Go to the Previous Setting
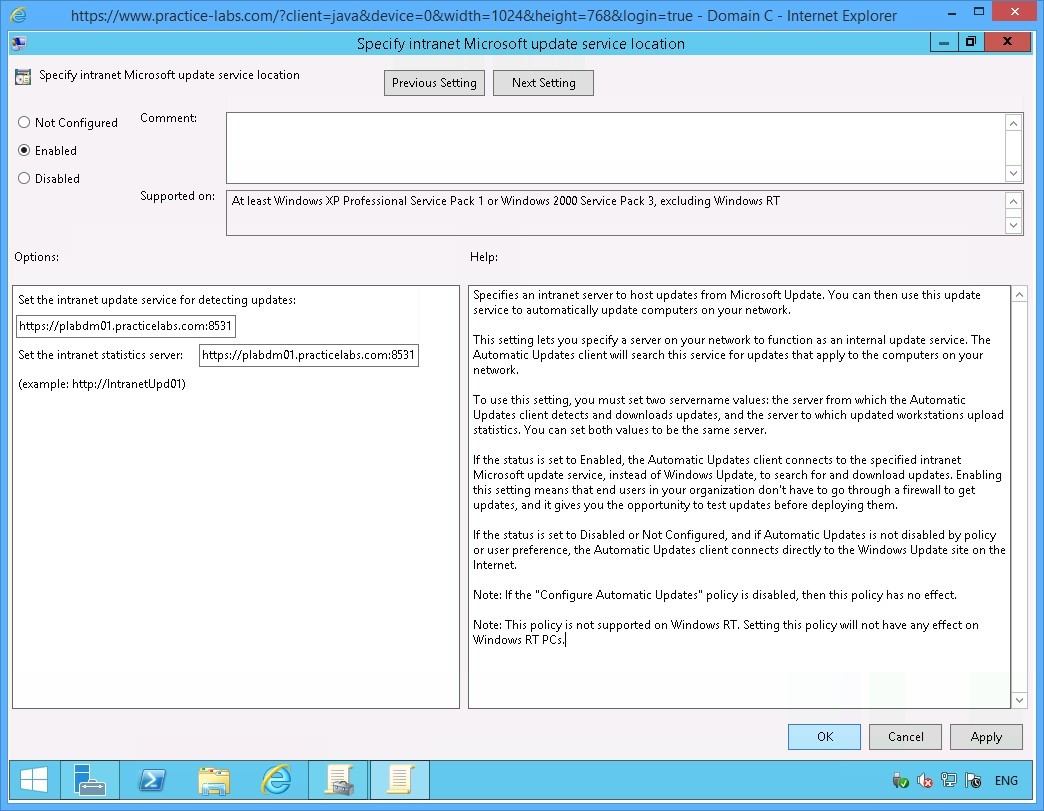1044x811 pixels. pos(434,83)
